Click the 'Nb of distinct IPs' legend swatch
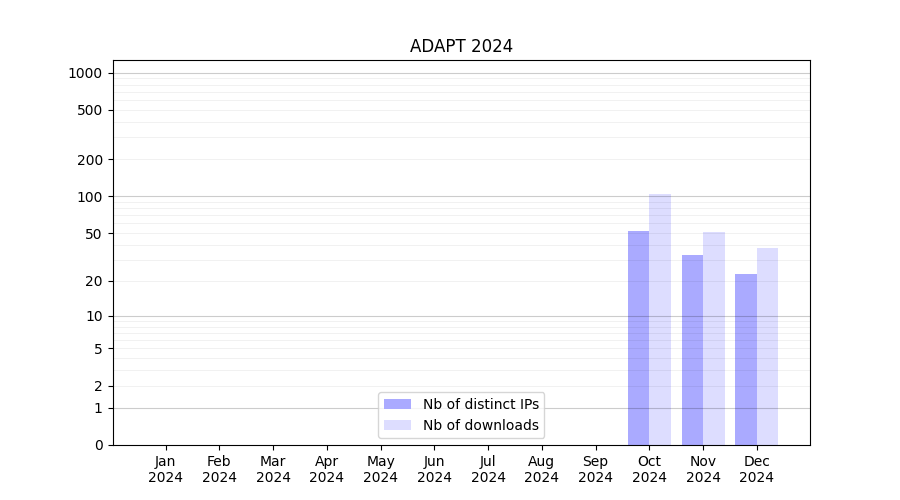The image size is (900, 500). [x=397, y=404]
